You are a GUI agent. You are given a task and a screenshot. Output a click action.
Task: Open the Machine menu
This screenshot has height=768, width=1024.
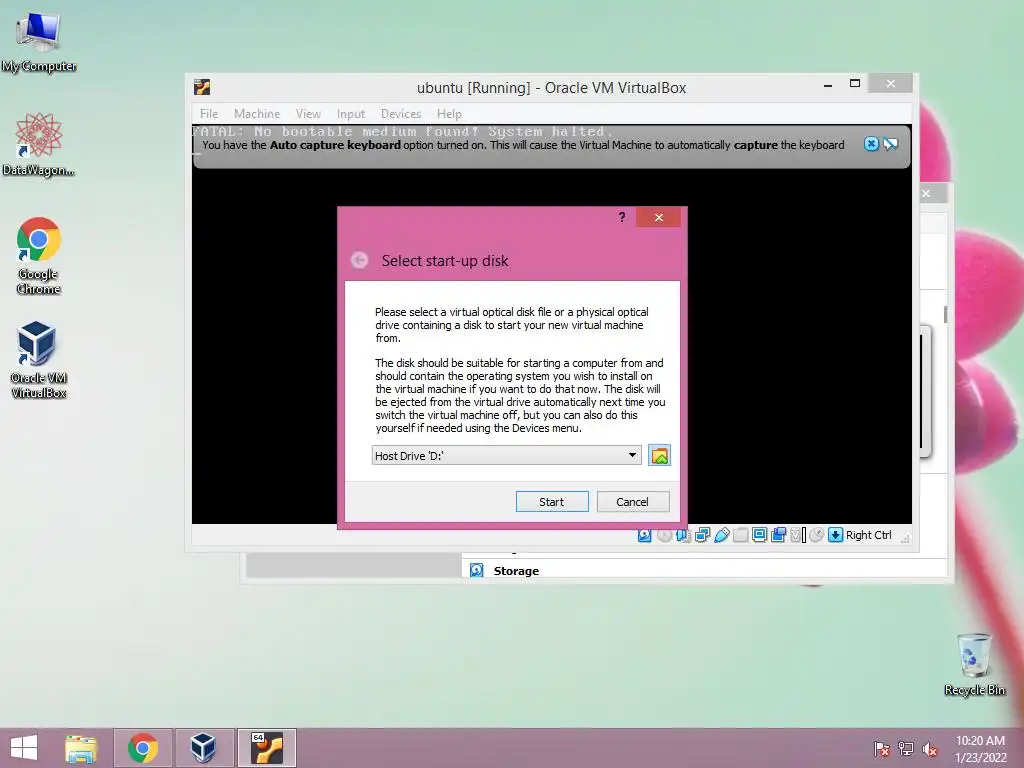pyautogui.click(x=257, y=114)
